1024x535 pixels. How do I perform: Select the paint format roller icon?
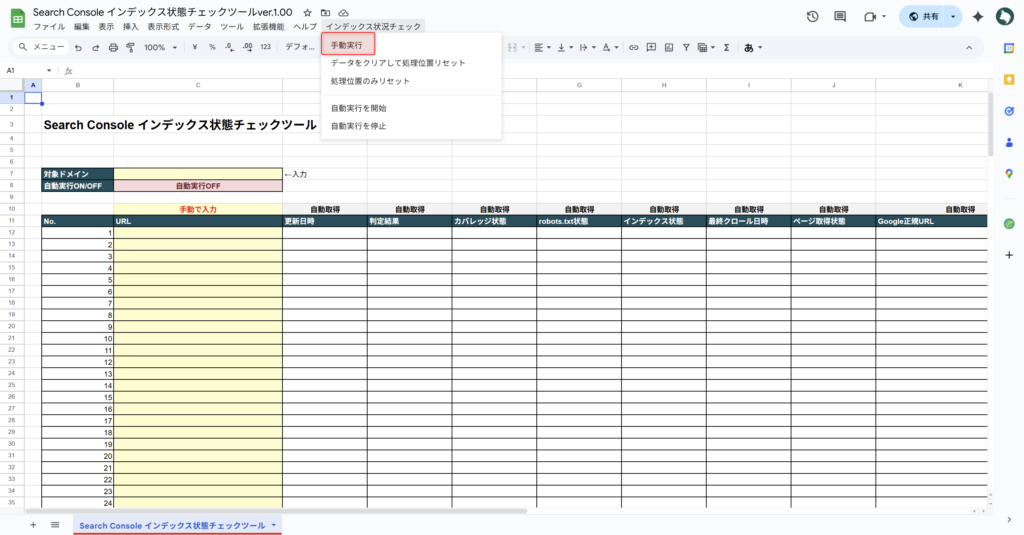point(130,47)
